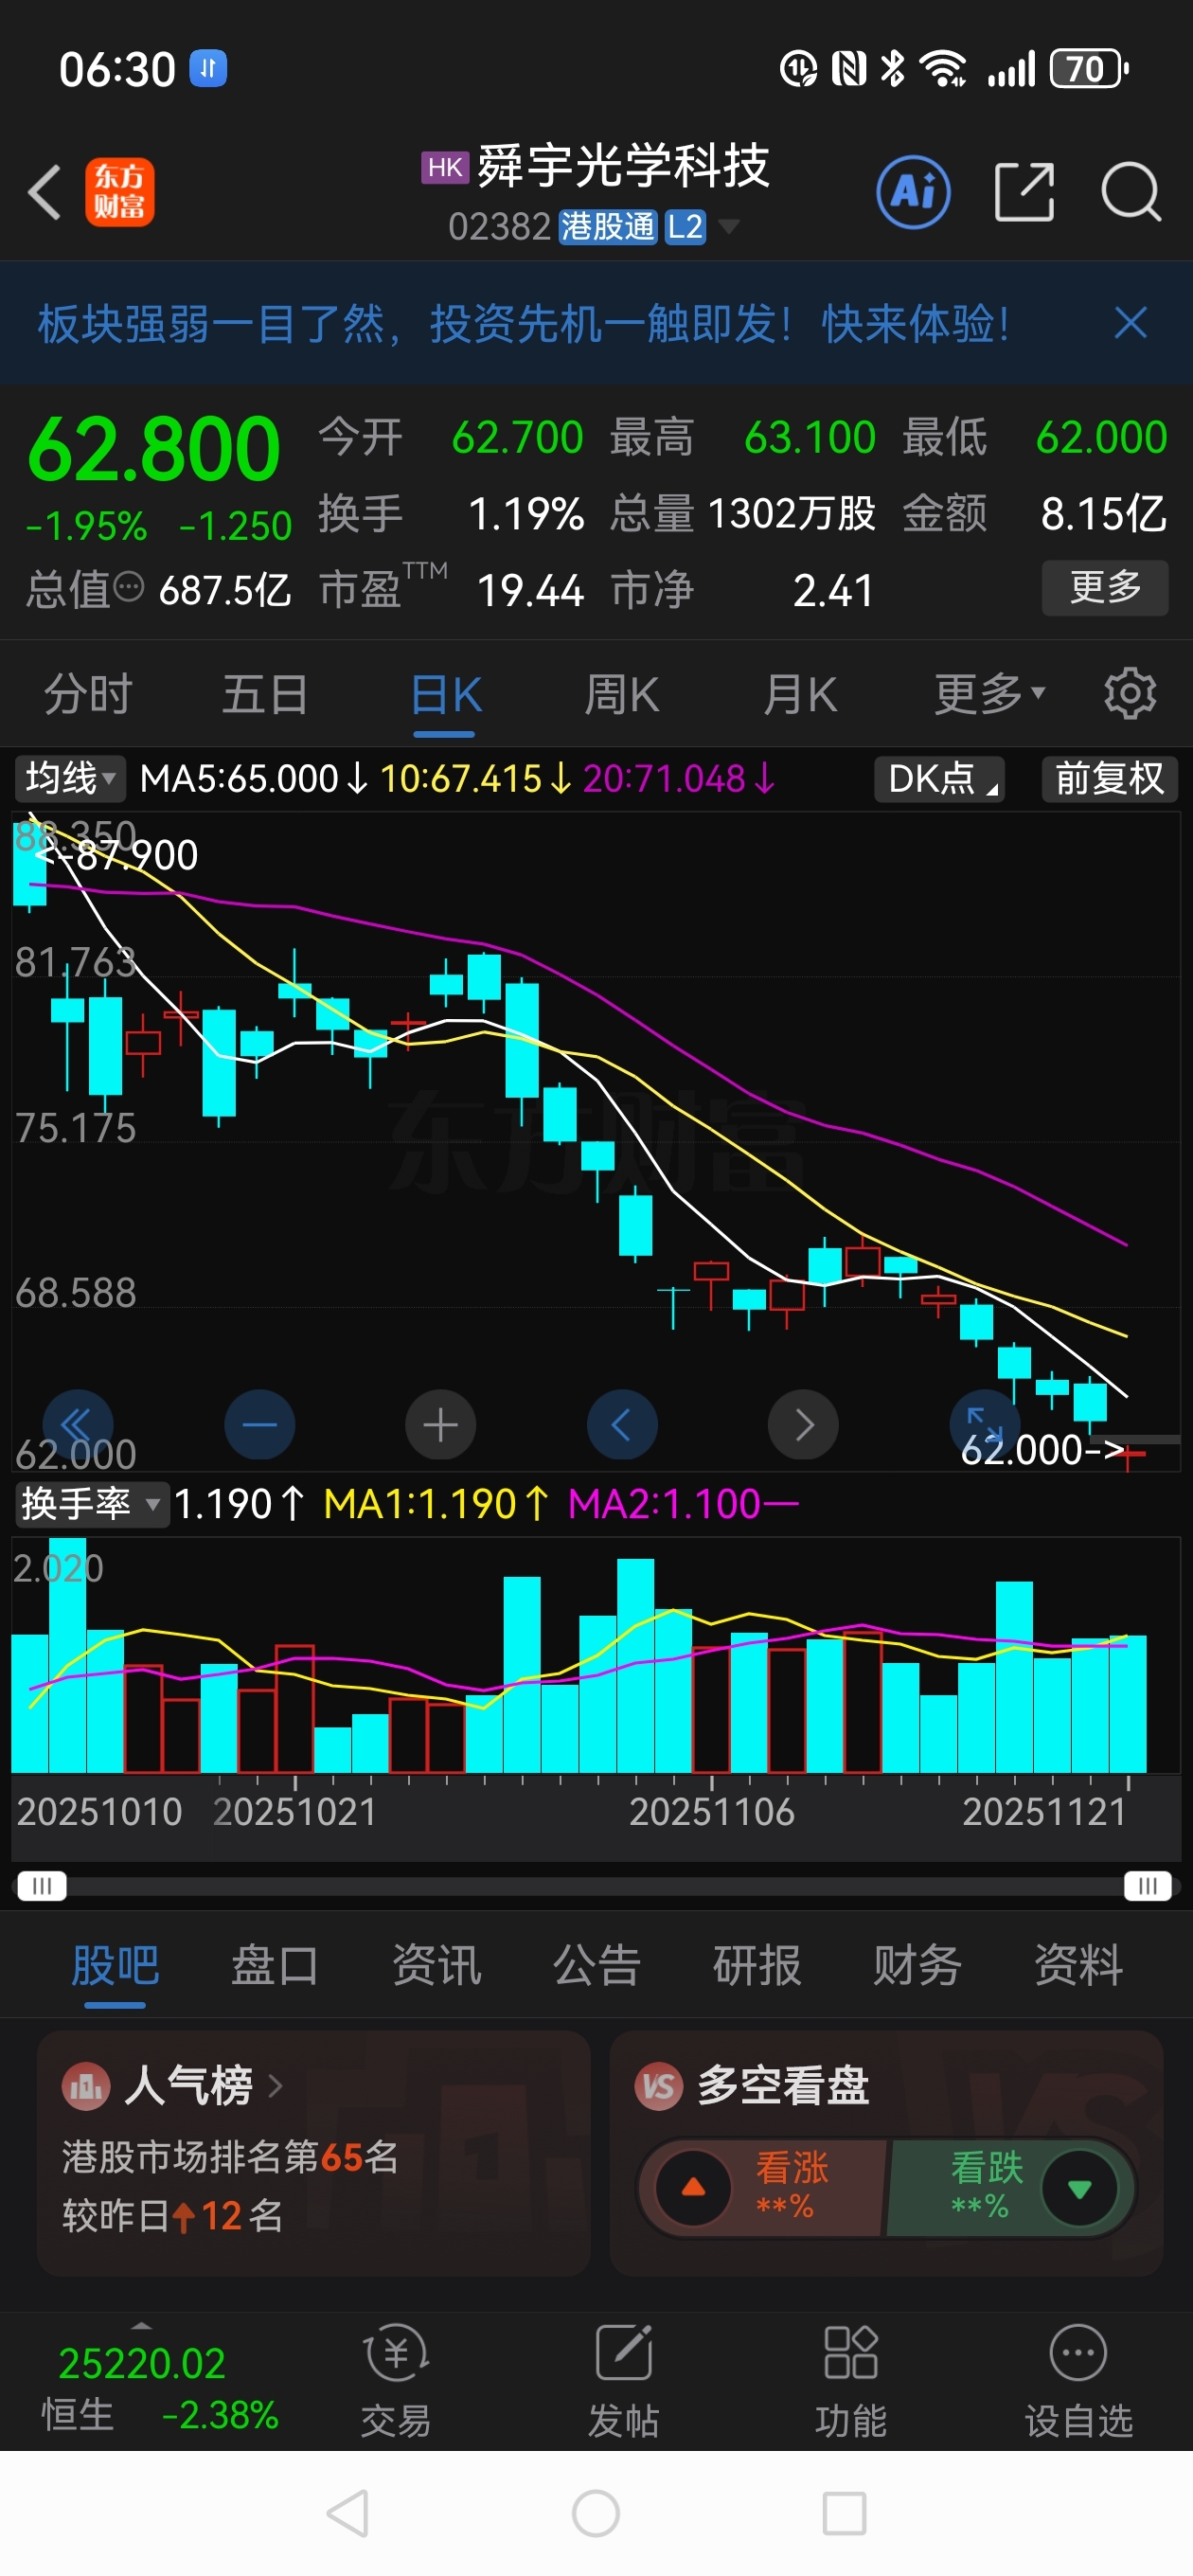1193x2576 pixels.
Task: Zoom out chart with minus button
Action: coord(260,1425)
